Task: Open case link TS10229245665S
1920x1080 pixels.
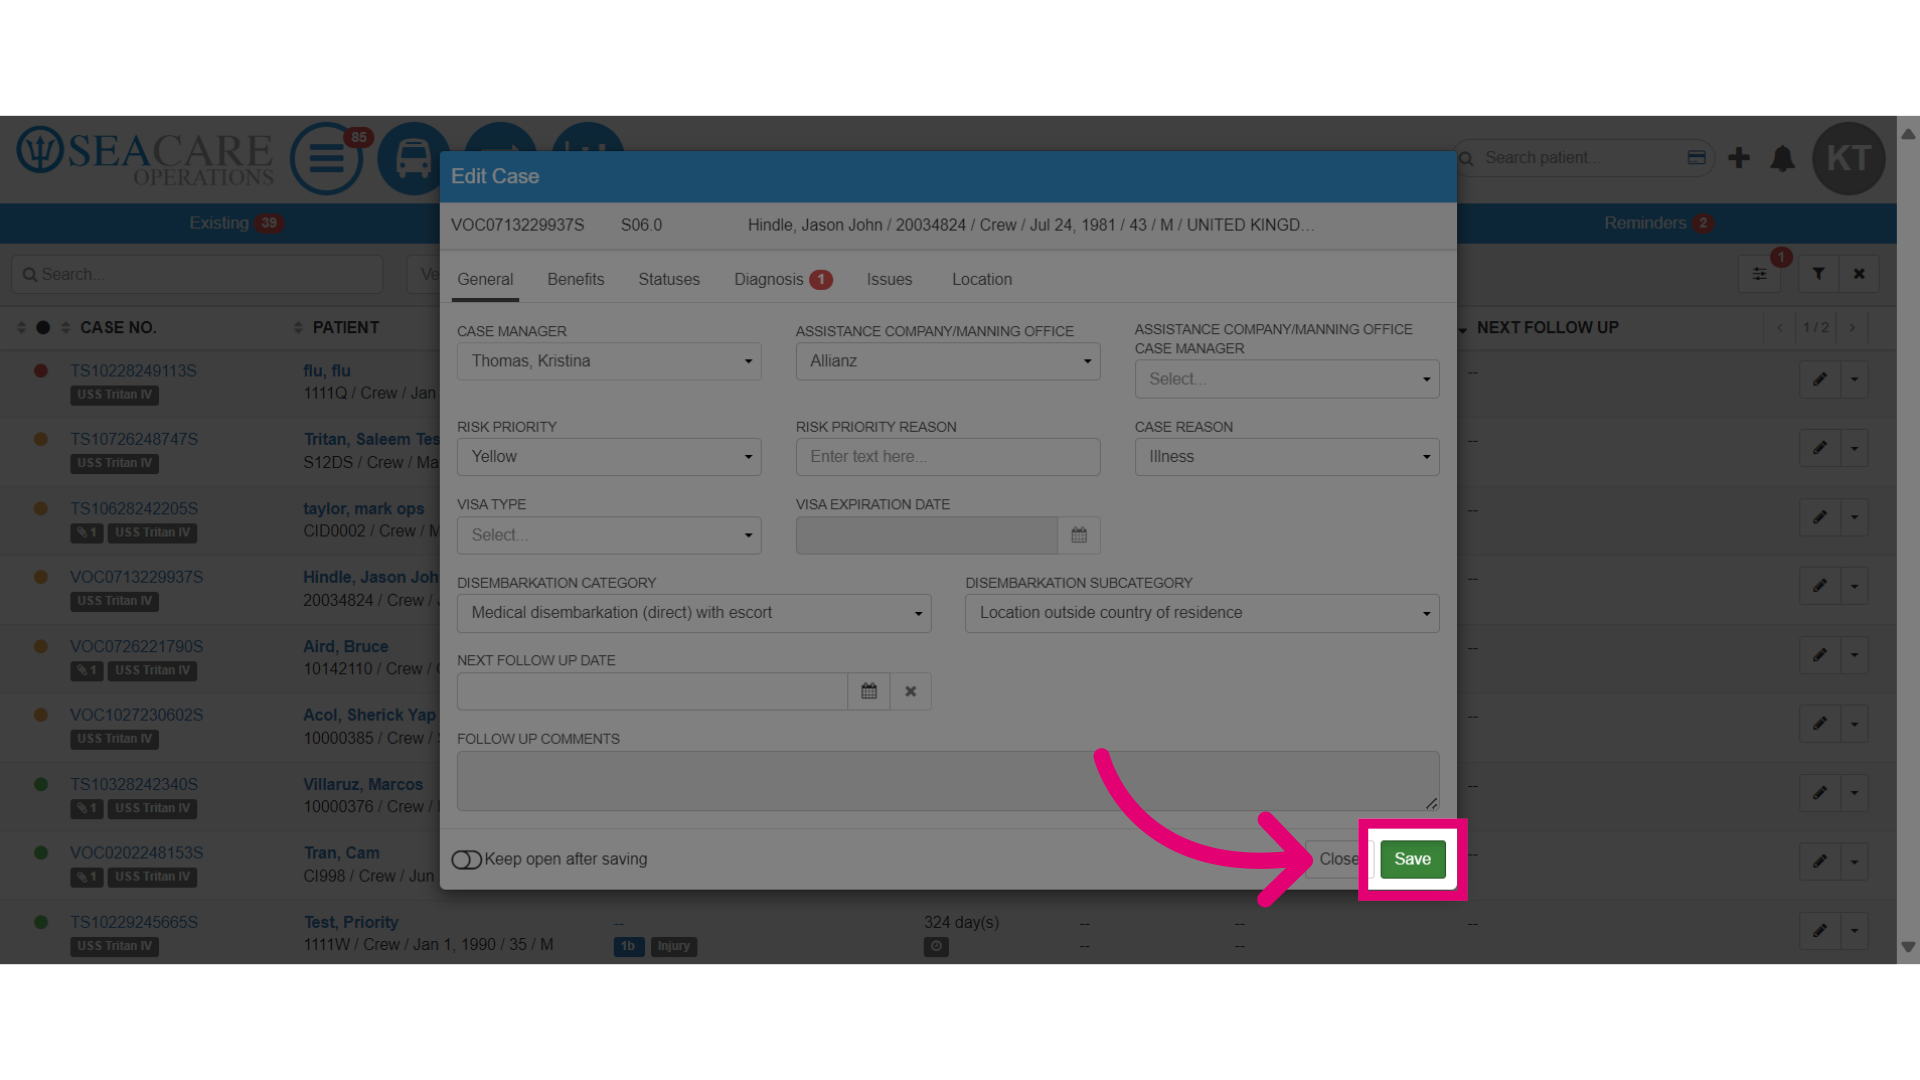Action: 134,922
